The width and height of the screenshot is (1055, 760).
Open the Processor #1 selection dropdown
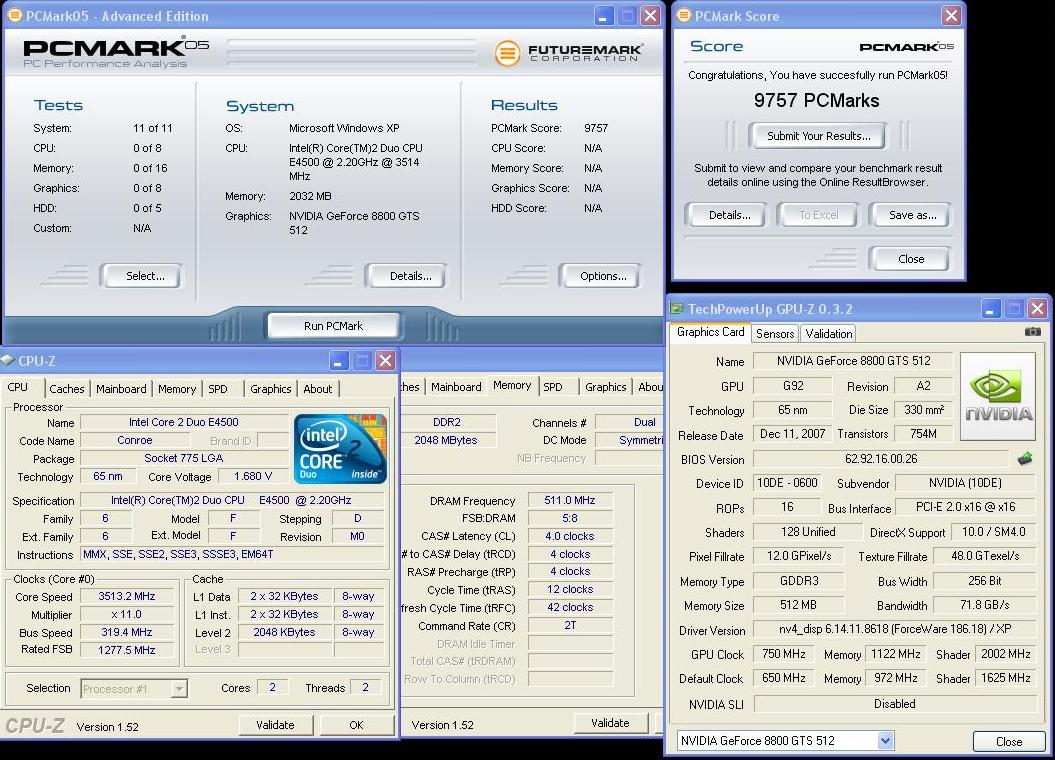(179, 689)
